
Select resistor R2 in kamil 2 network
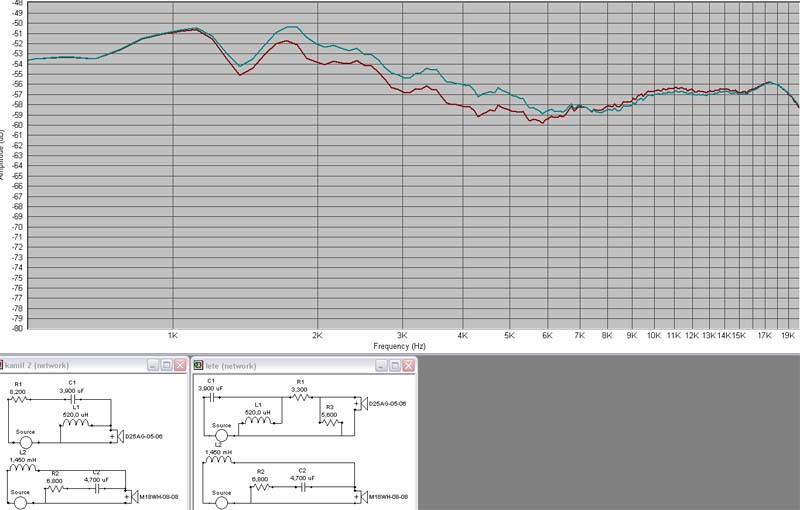[55, 488]
